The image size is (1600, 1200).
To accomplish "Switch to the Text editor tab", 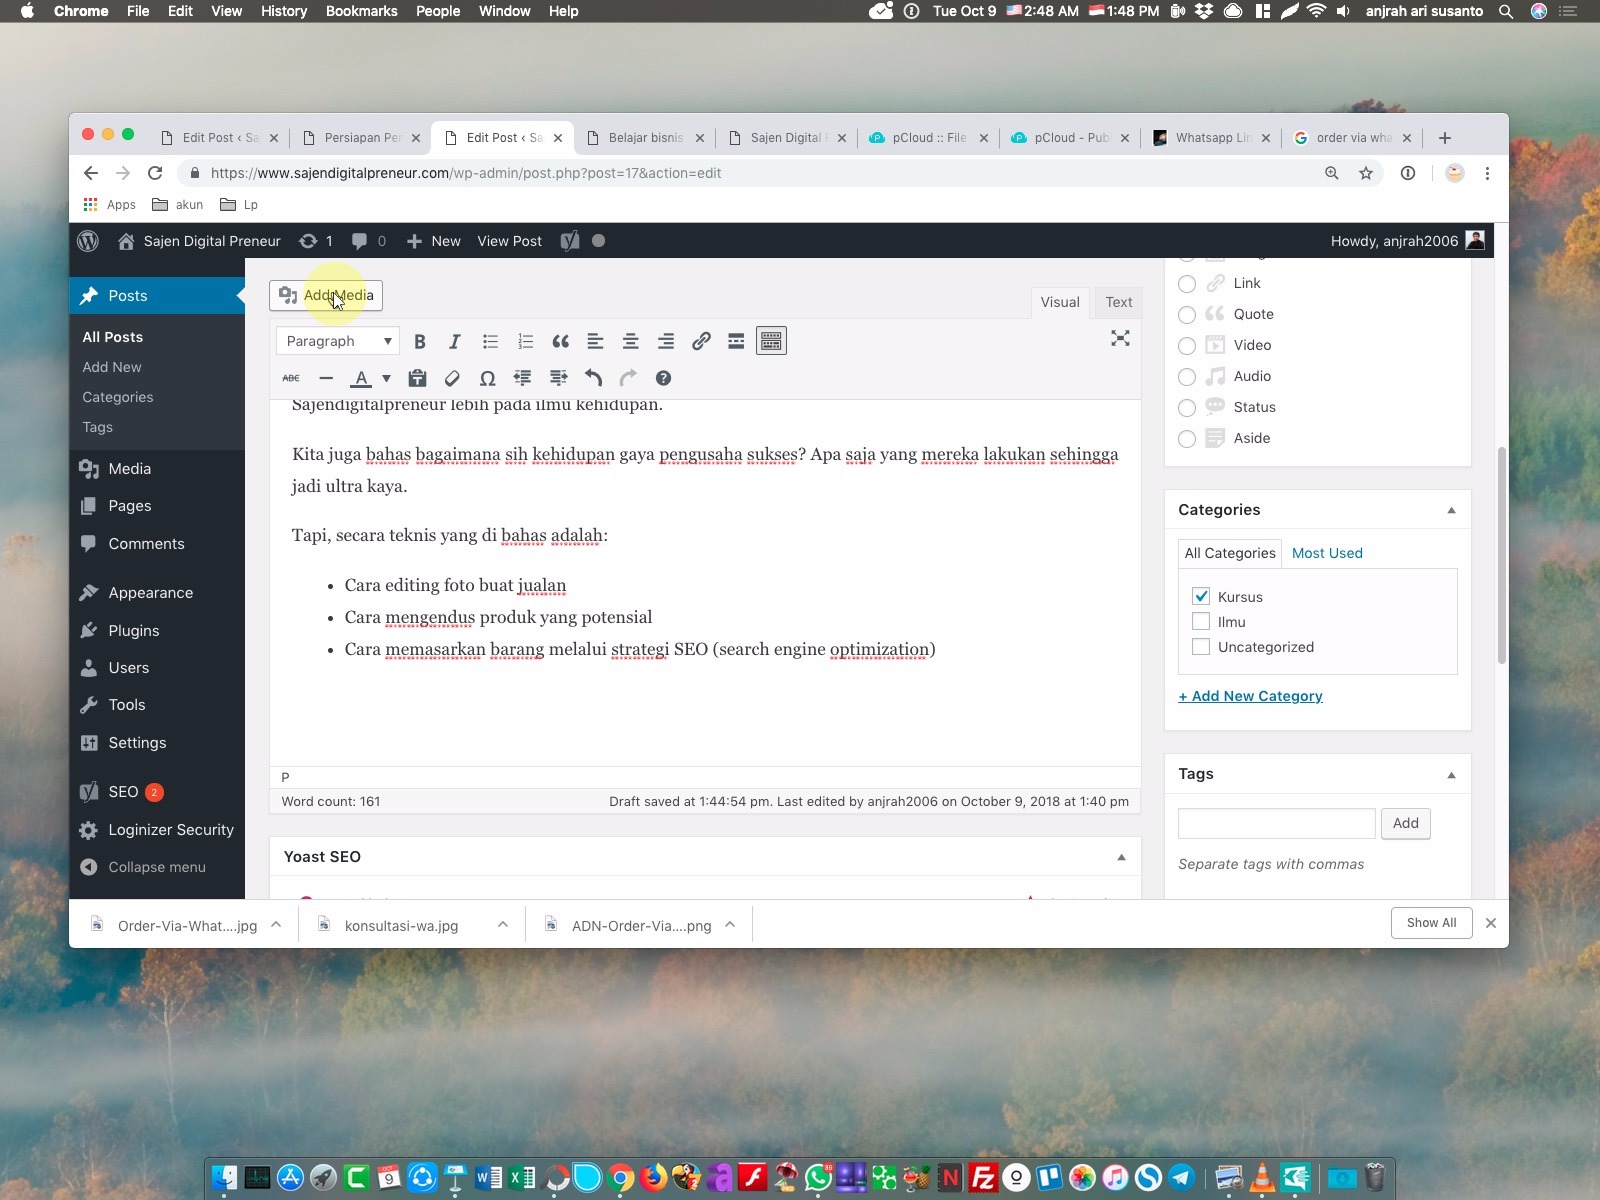I will [x=1118, y=302].
